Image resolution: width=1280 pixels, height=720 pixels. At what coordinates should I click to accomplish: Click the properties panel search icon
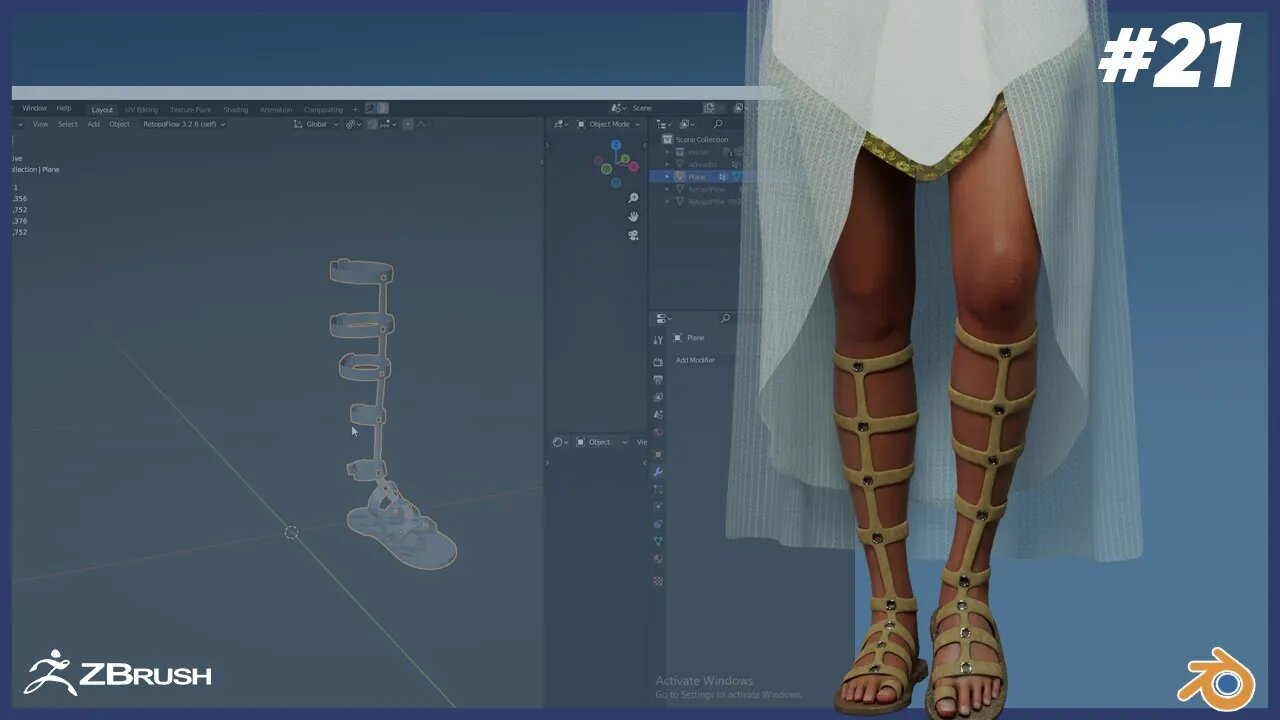tap(725, 318)
